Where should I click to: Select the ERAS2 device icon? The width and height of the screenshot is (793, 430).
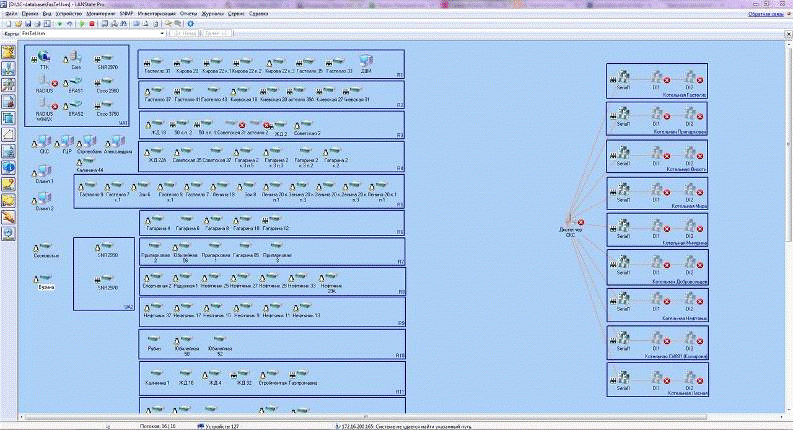(x=75, y=104)
